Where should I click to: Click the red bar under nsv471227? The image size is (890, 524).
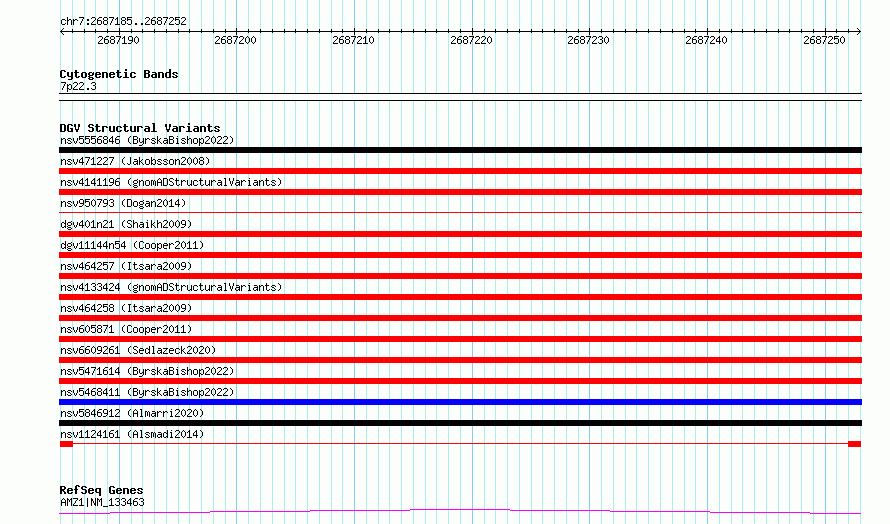point(460,171)
